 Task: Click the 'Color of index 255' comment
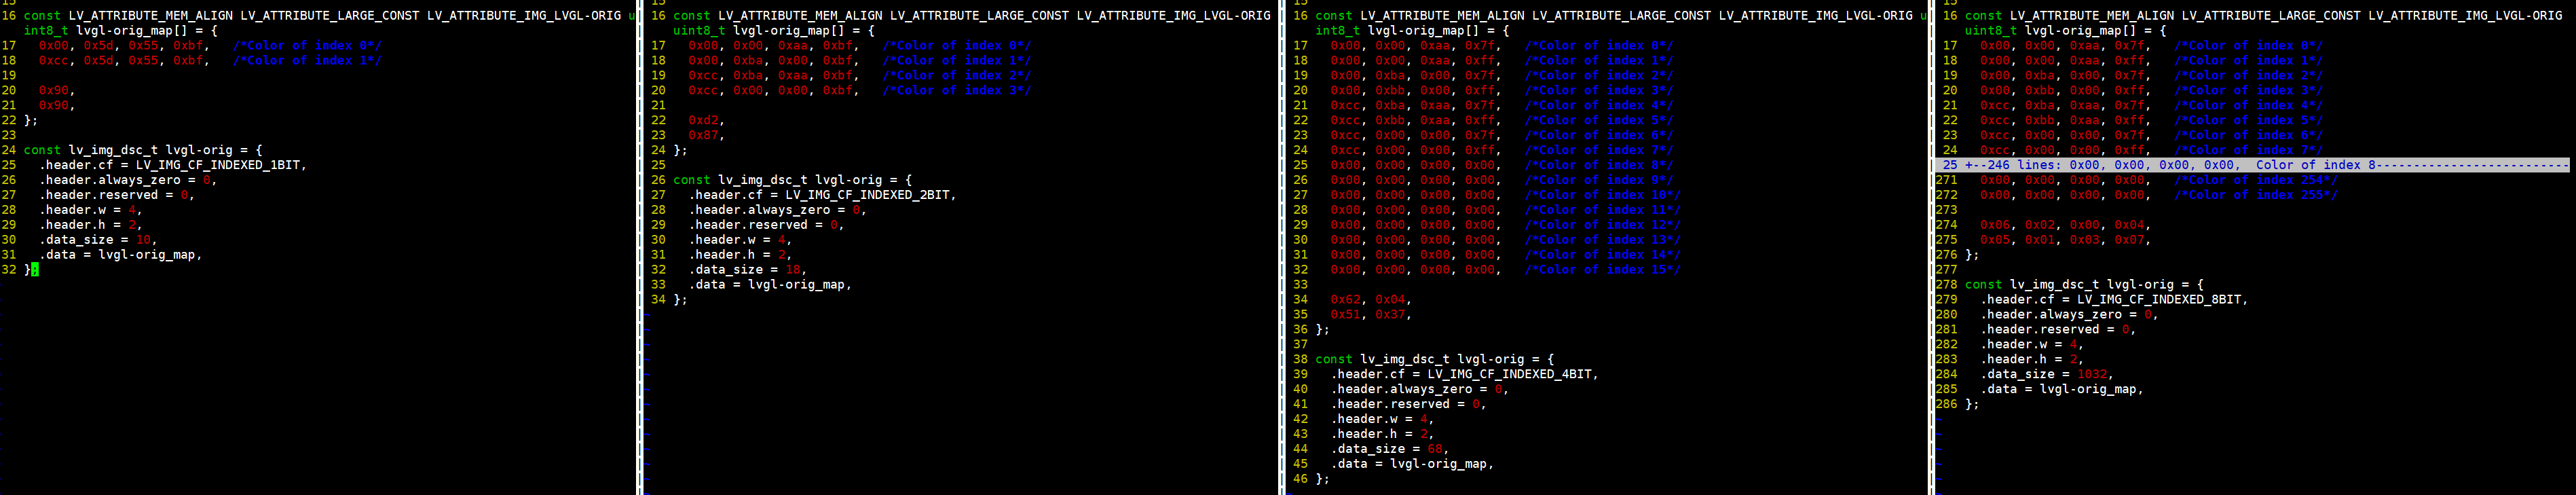pos(2255,195)
